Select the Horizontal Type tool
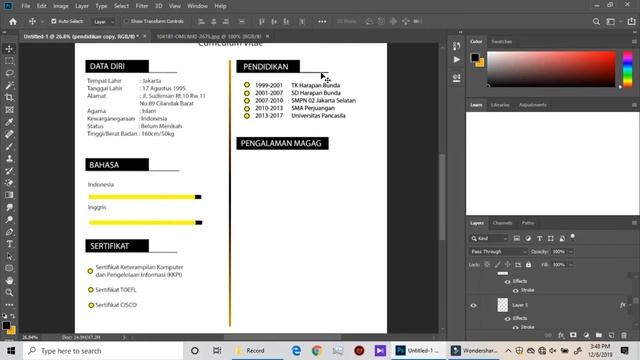 tap(9, 244)
